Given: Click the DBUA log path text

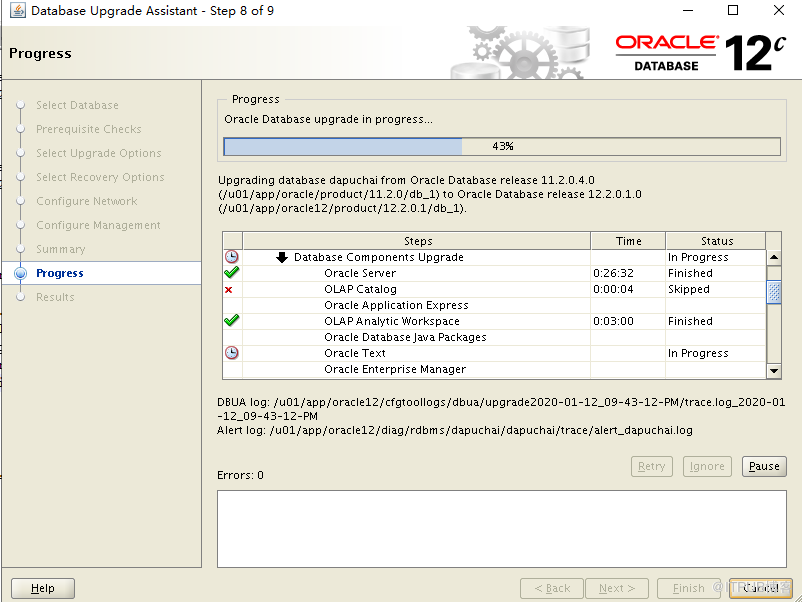Looking at the screenshot, I should pos(501,409).
